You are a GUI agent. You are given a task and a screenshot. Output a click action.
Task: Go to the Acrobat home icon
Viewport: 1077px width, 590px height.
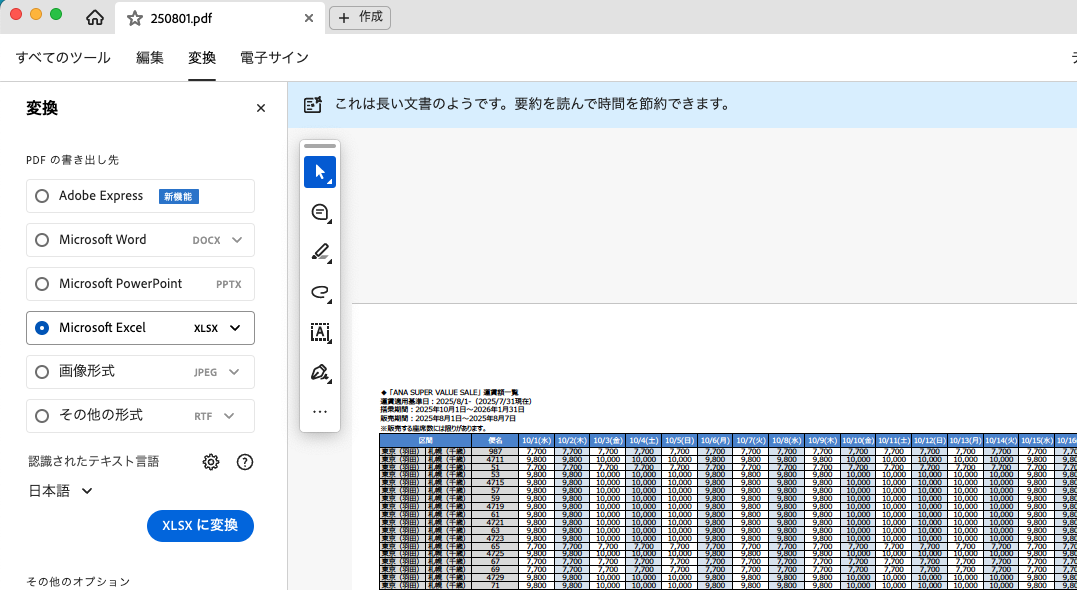[x=95, y=18]
